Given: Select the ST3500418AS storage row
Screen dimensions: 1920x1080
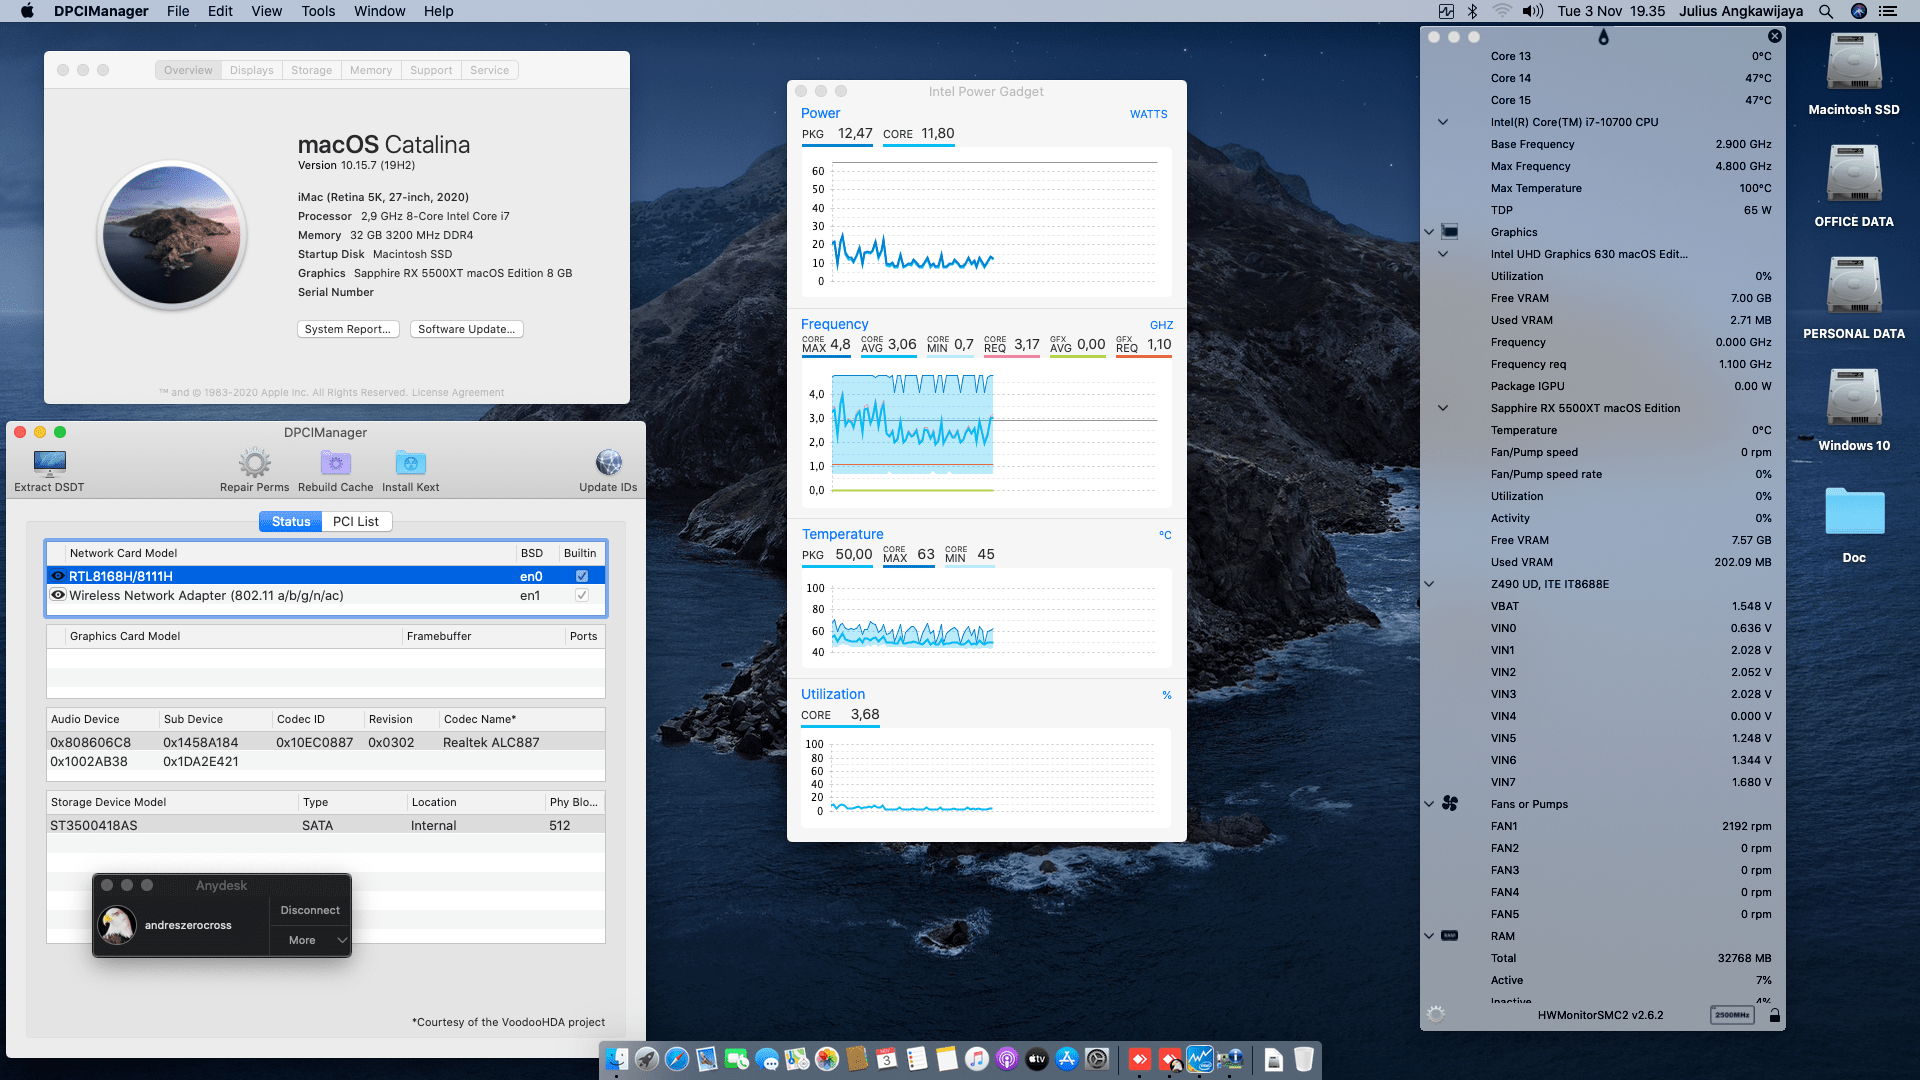Looking at the screenshot, I should [326, 825].
